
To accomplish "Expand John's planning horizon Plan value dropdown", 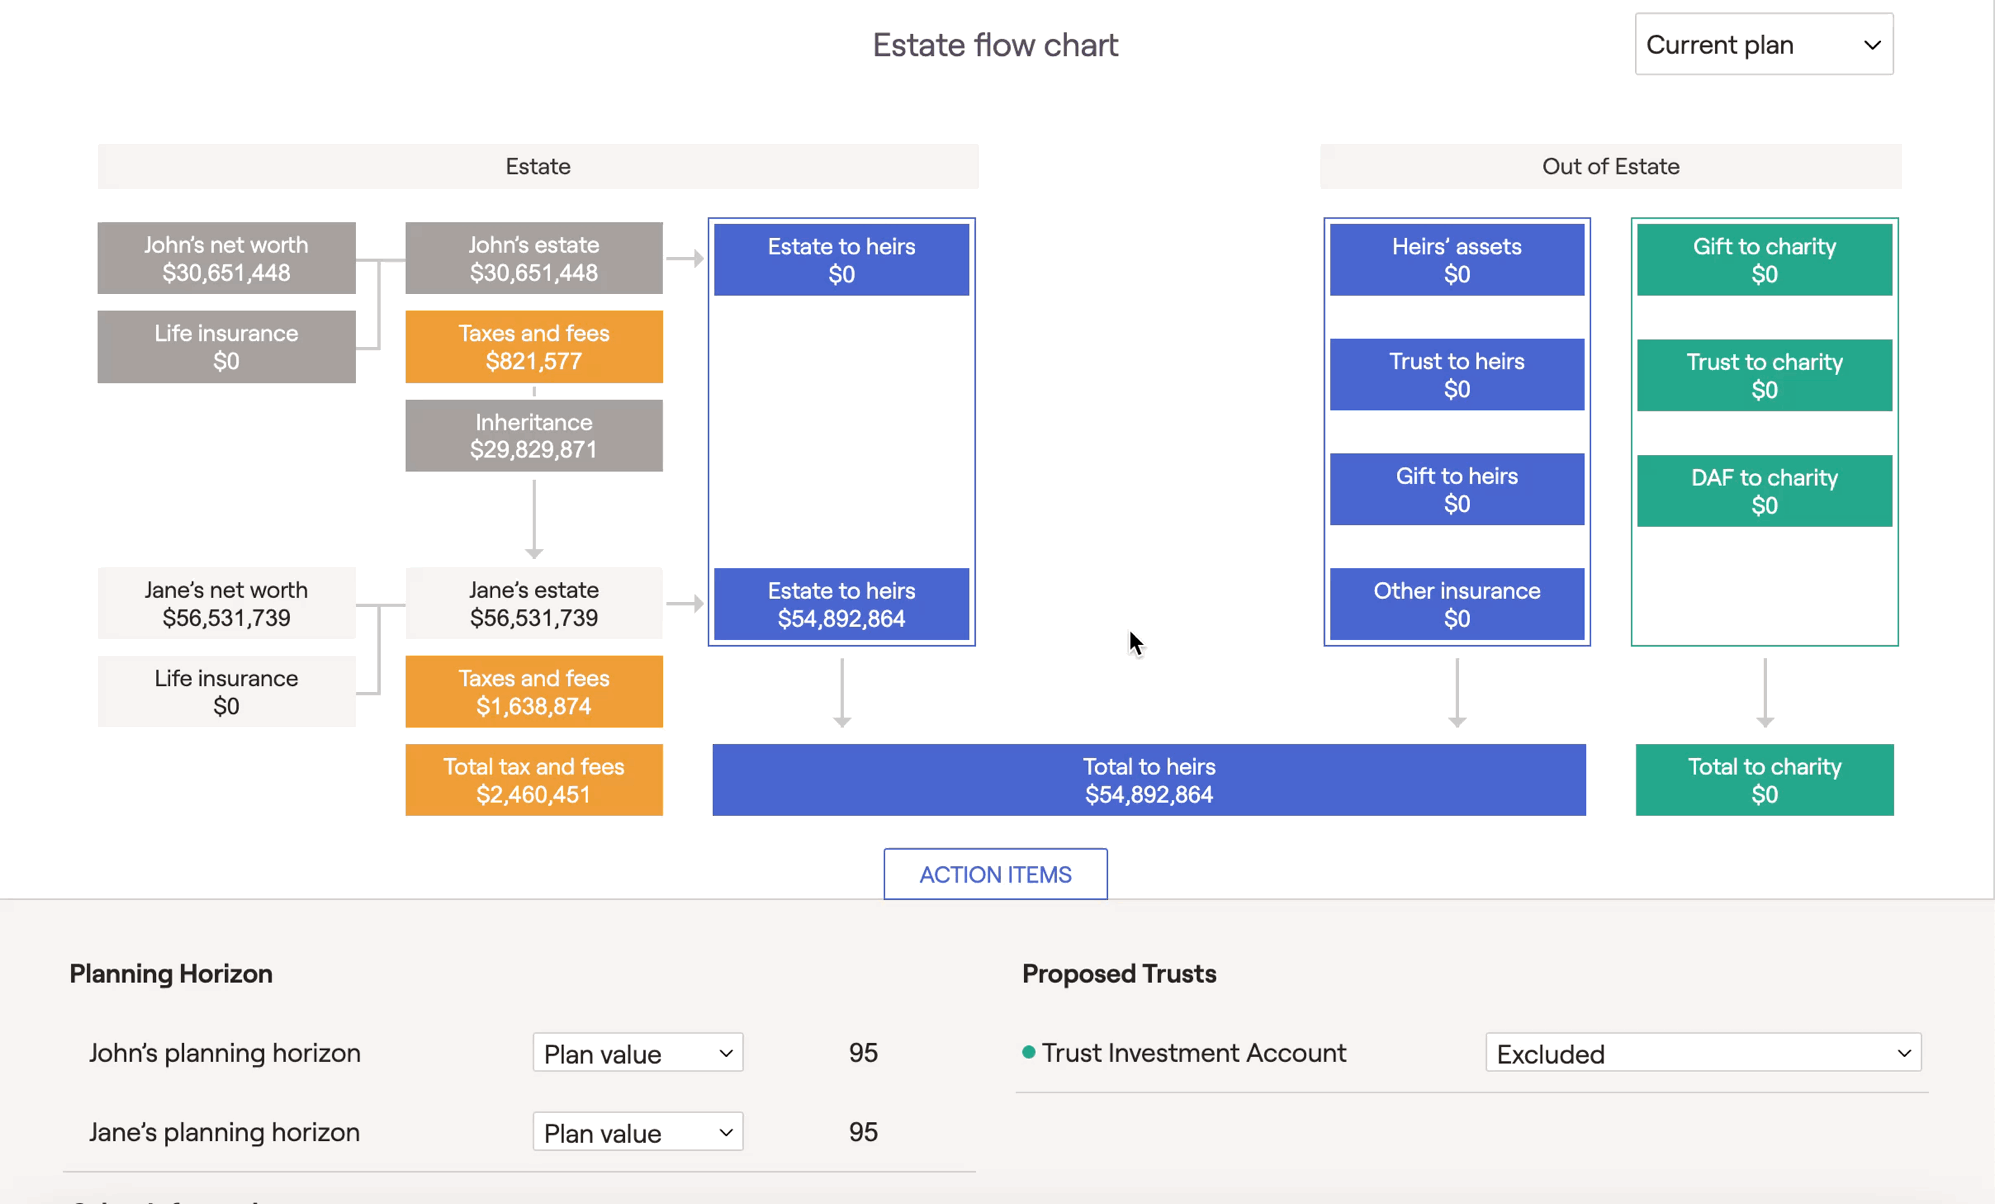I will [x=637, y=1053].
